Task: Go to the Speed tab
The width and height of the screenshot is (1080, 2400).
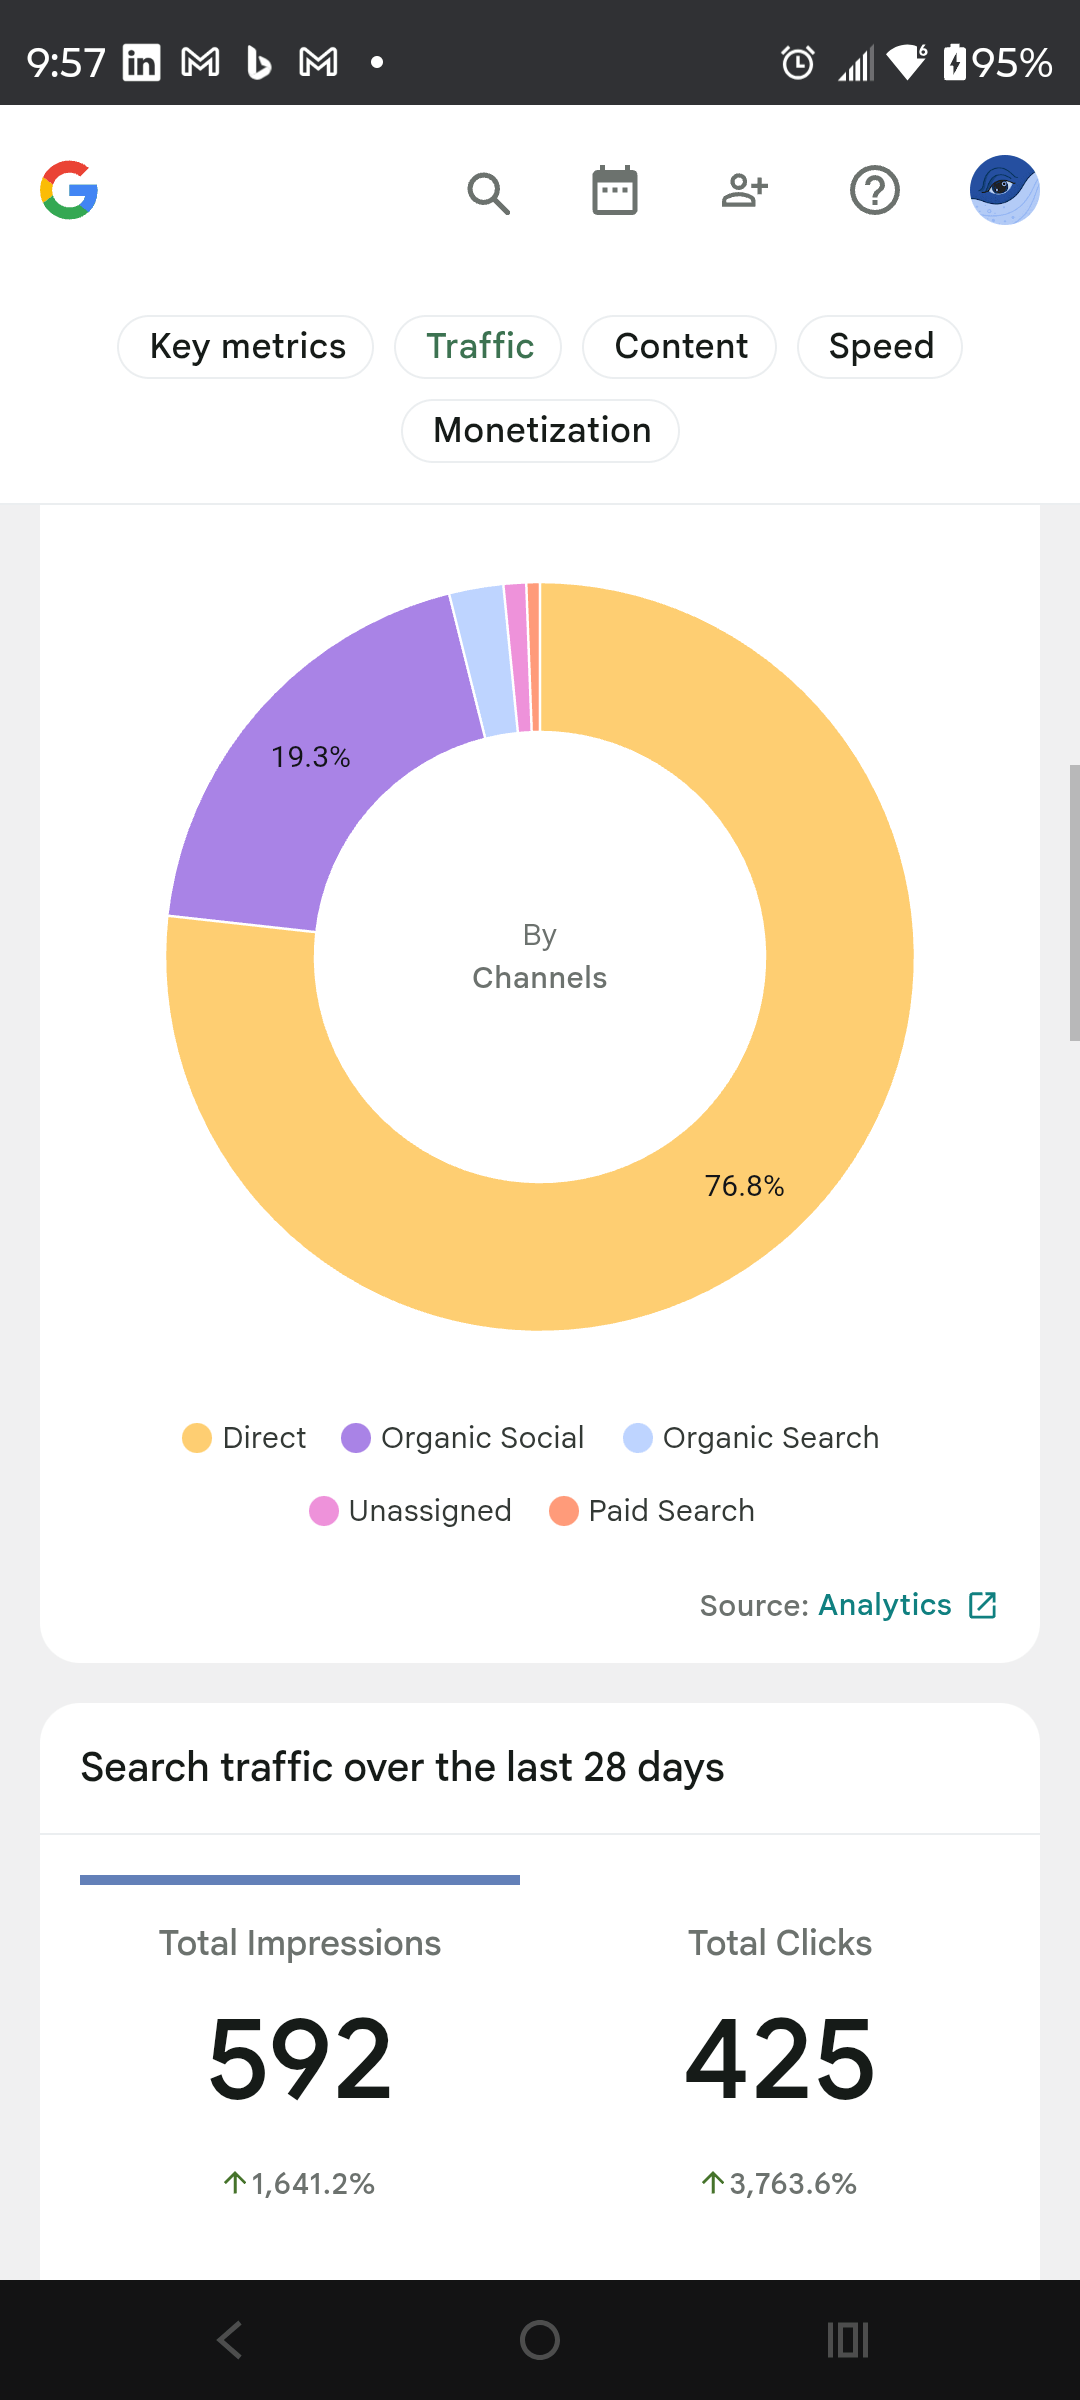Action: pos(880,347)
